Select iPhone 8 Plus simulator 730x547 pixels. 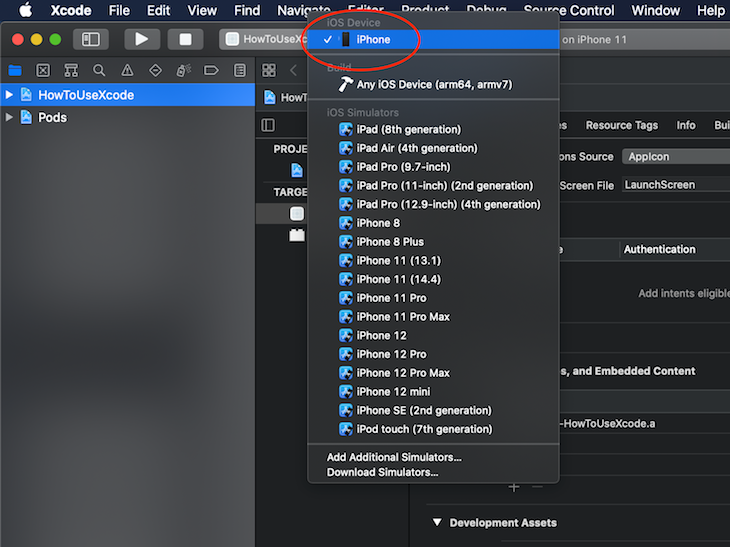(x=433, y=242)
